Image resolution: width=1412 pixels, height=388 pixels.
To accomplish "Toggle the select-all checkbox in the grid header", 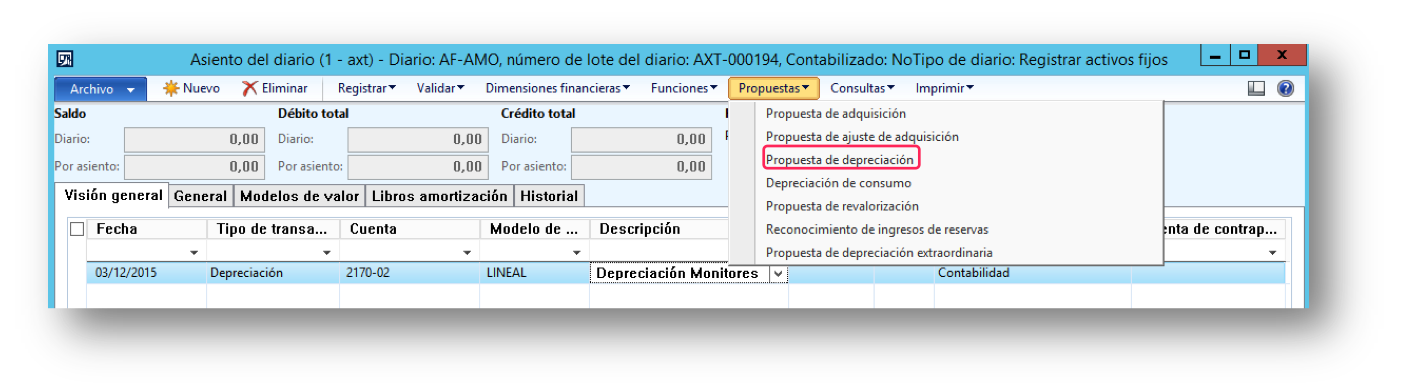I will click(77, 229).
